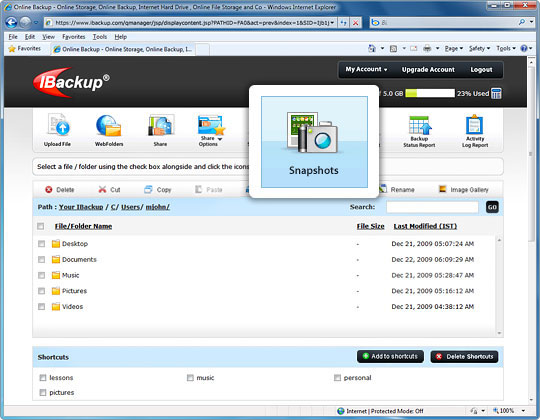The image size is (540, 420).
Task: Click the Help question mark icon
Action: pos(524,49)
